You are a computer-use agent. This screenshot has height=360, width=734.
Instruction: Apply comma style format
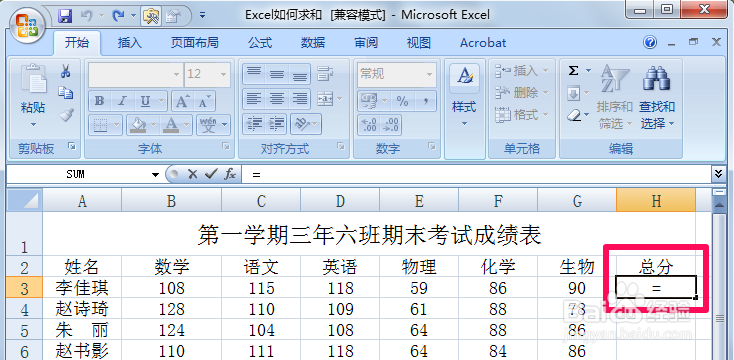point(425,101)
